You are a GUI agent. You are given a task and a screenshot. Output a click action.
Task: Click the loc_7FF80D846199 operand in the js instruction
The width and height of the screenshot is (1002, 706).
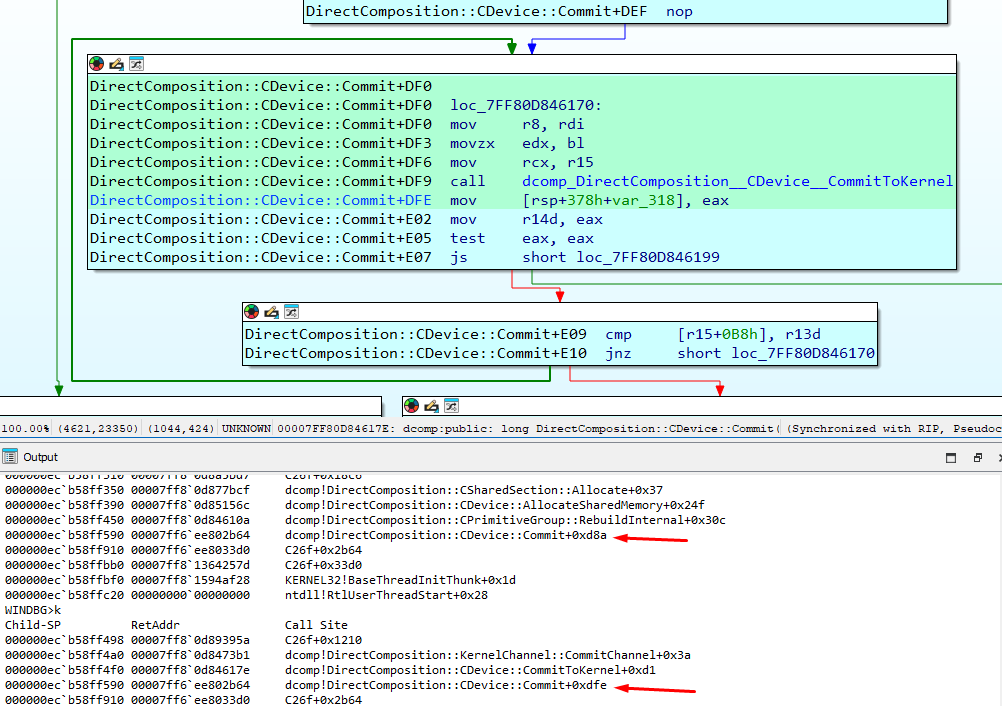648,257
